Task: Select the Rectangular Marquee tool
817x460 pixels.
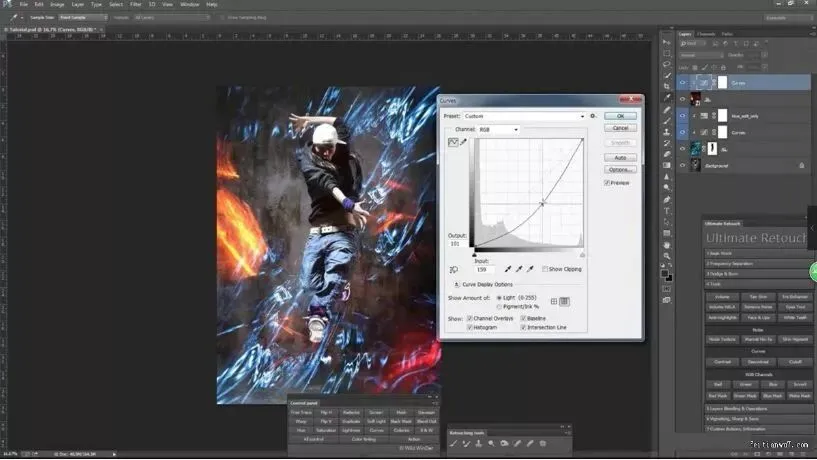Action: click(667, 53)
